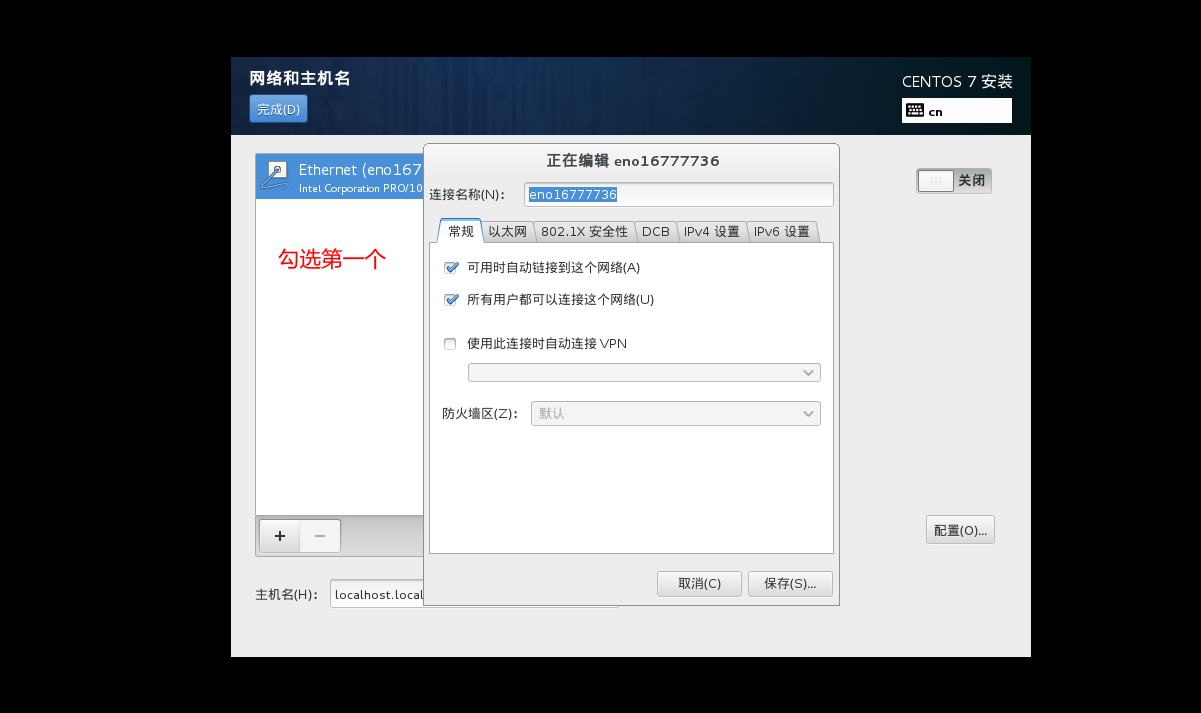Image resolution: width=1201 pixels, height=713 pixels.
Task: Open the 防火墙区 默认 dropdown
Action: pyautogui.click(x=676, y=413)
